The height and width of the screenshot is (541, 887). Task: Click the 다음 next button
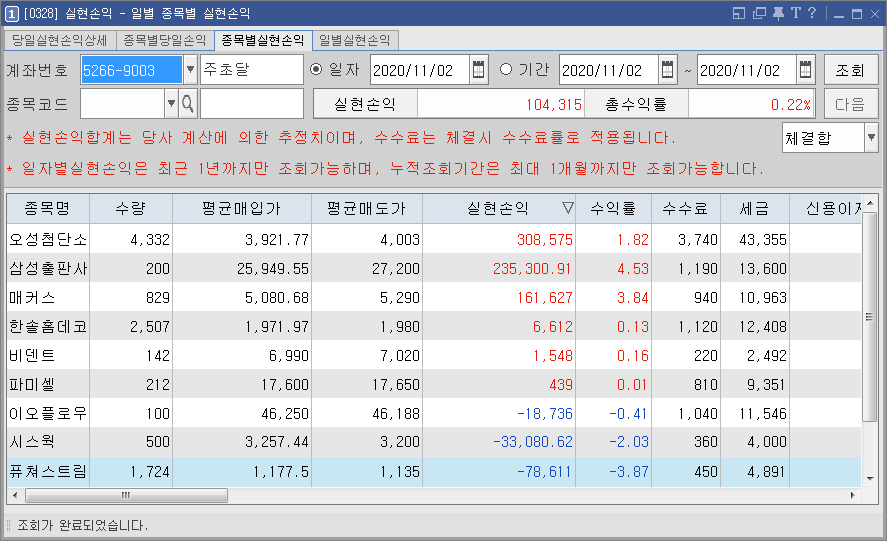(x=850, y=104)
